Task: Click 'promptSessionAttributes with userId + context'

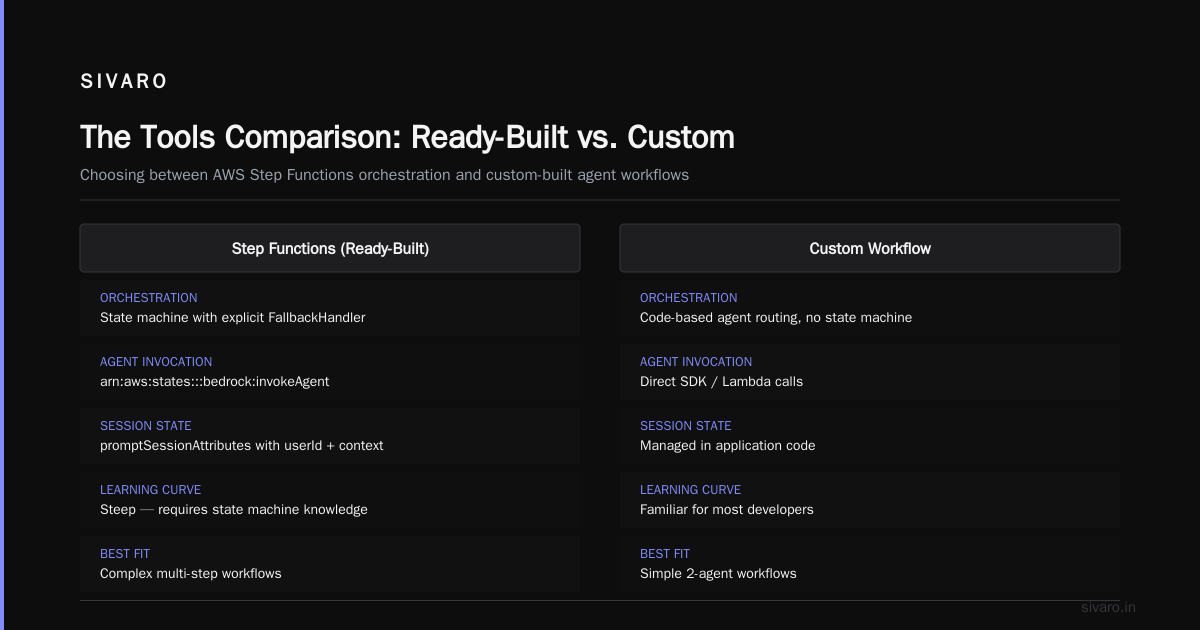Action: [x=242, y=446]
